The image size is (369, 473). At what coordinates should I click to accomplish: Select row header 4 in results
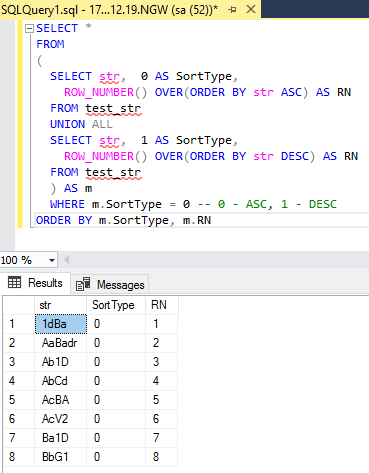click(x=19, y=381)
